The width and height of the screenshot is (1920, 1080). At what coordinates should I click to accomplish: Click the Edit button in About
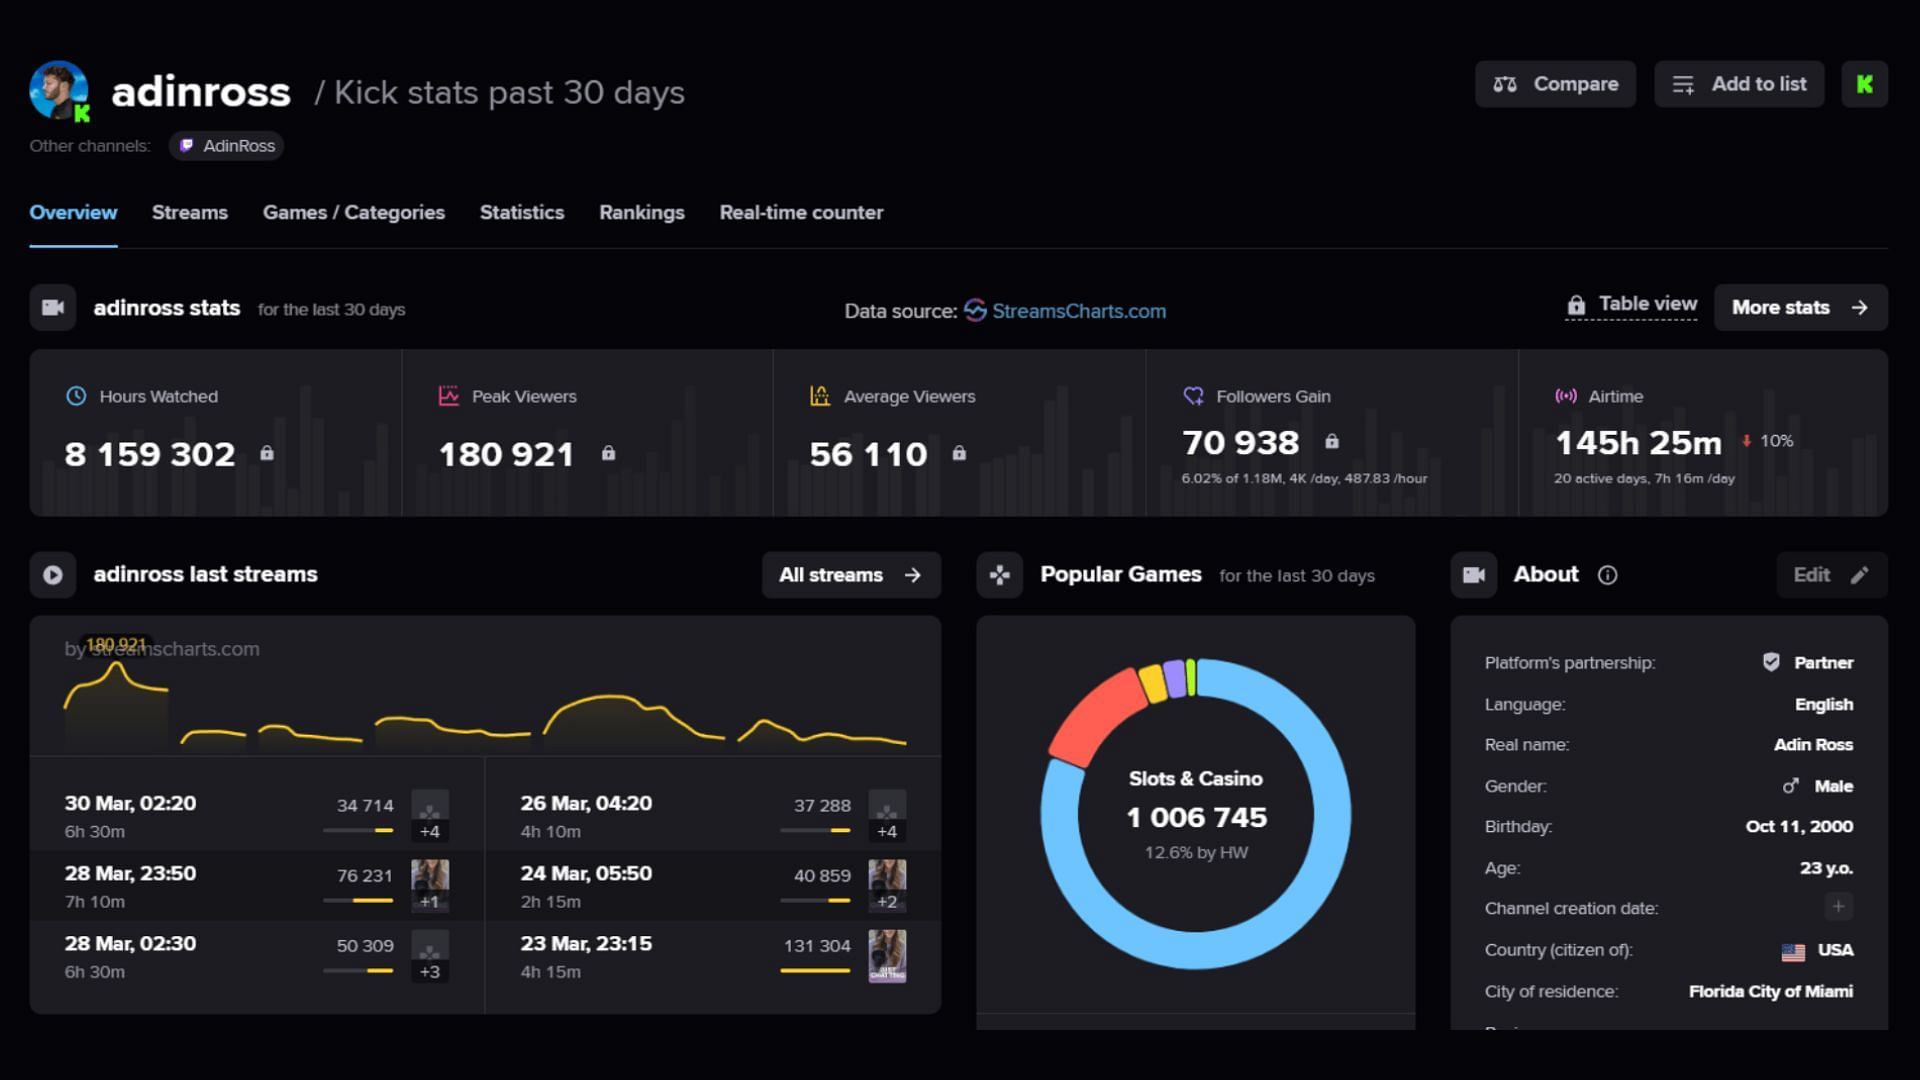[1832, 575]
